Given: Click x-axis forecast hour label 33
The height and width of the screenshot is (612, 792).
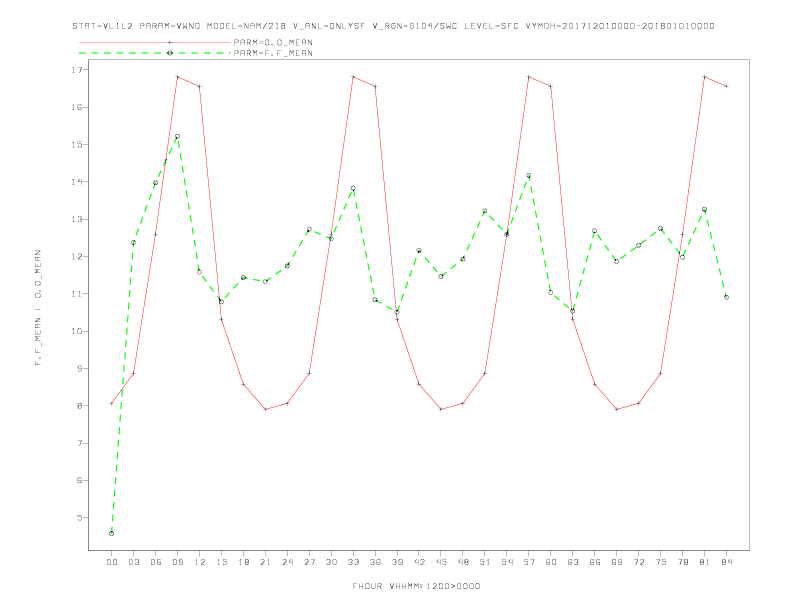Looking at the screenshot, I should coord(353,562).
